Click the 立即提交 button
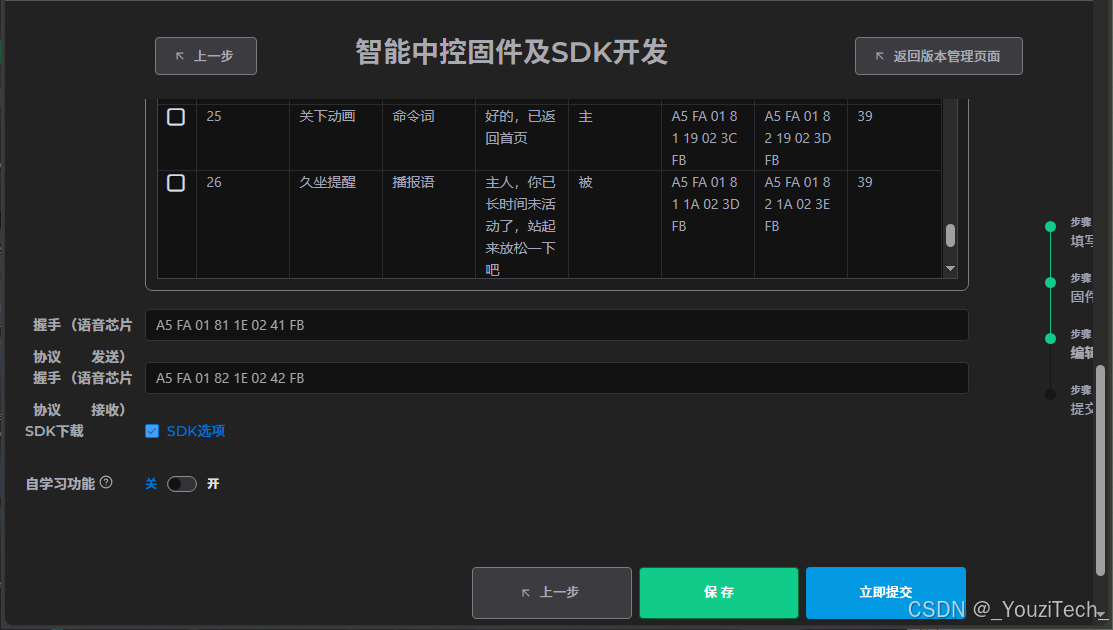The width and height of the screenshot is (1113, 630). click(885, 592)
